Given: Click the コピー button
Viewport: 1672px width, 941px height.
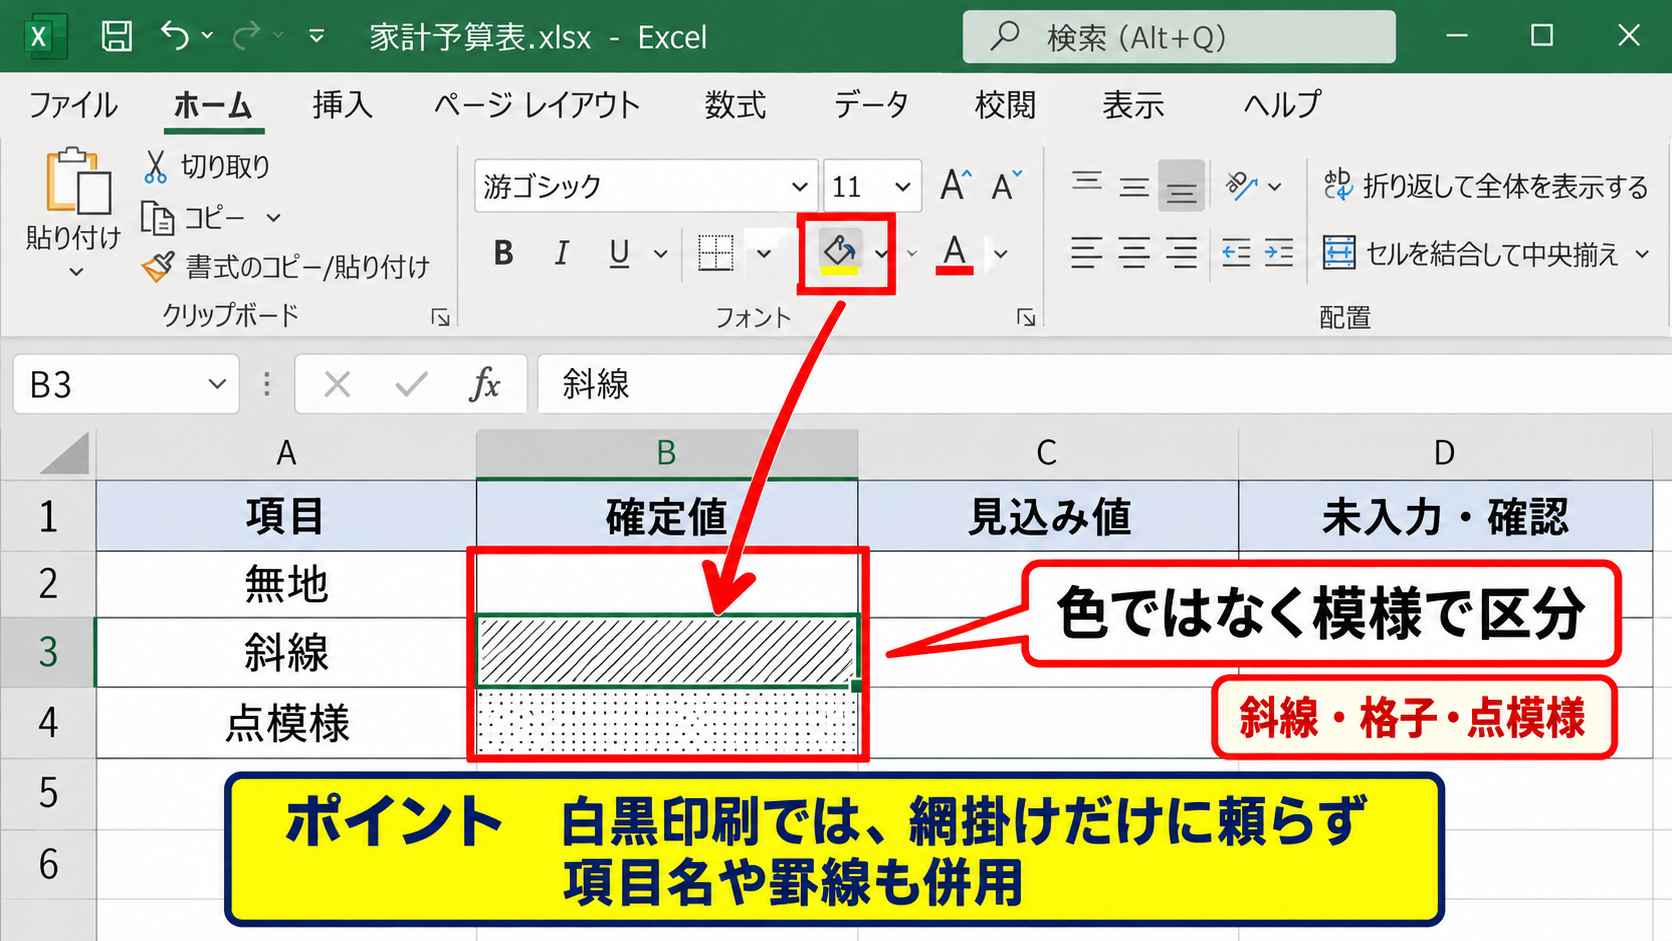Looking at the screenshot, I should click(x=195, y=217).
